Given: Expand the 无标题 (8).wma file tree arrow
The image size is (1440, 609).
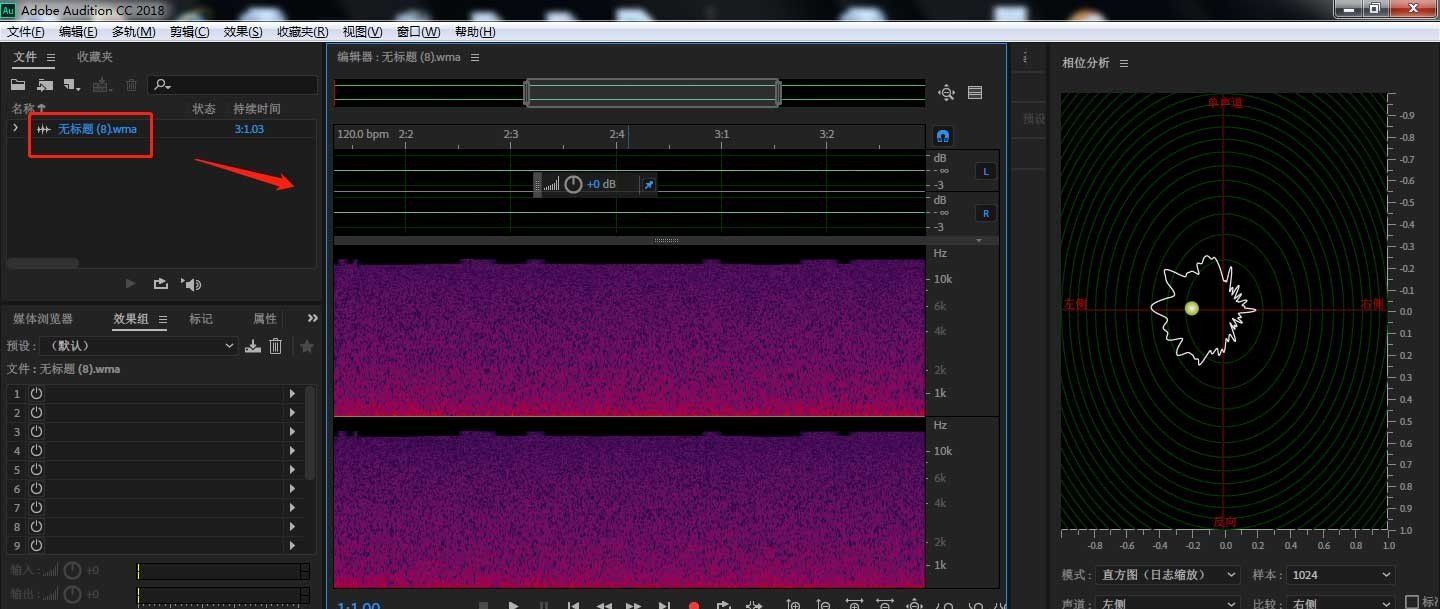Looking at the screenshot, I should point(15,128).
